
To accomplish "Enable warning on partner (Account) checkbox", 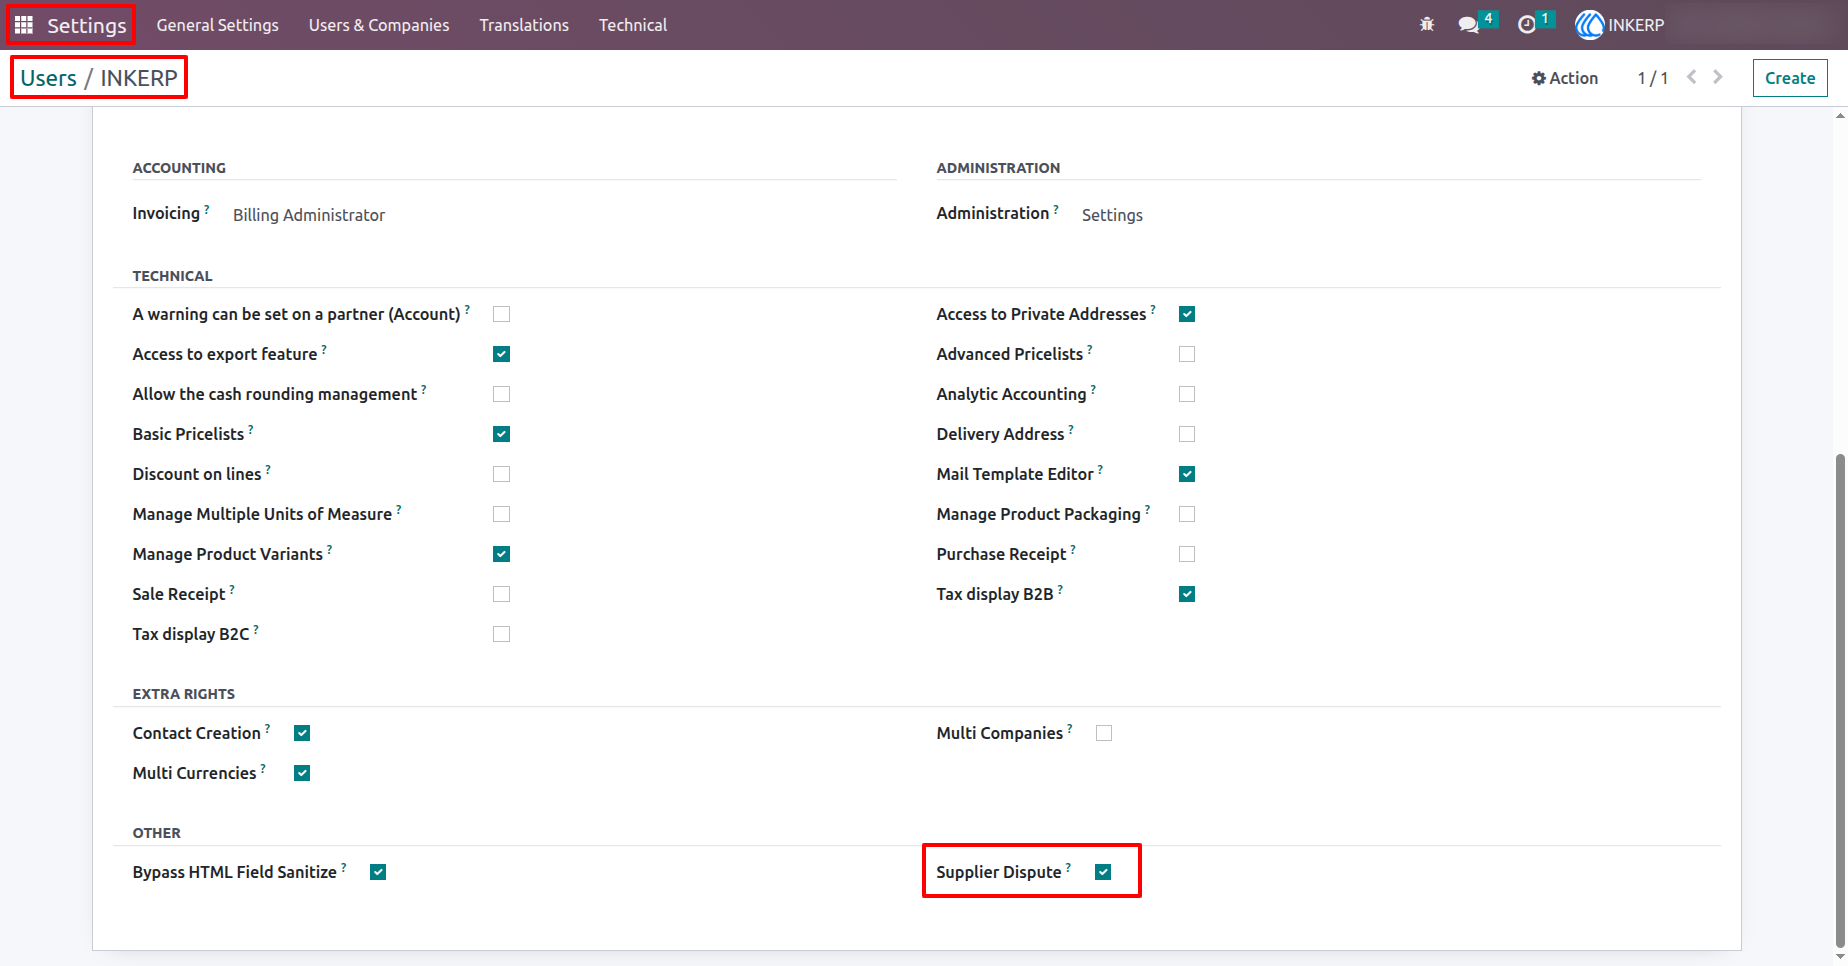I will [502, 314].
